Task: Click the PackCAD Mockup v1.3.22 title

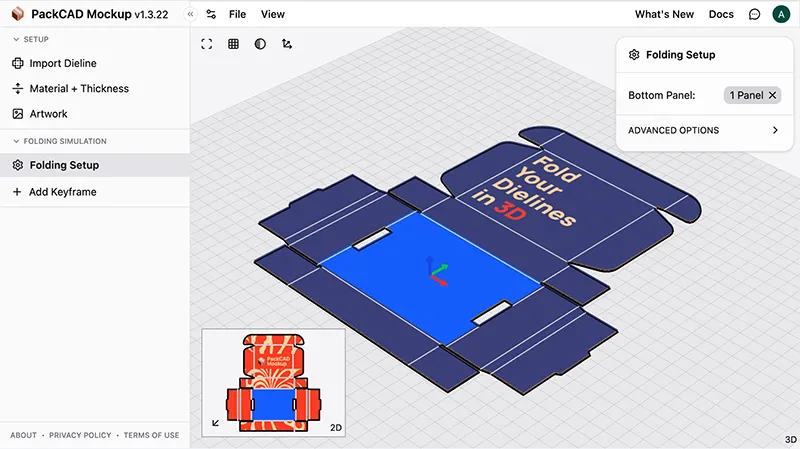Action: [x=99, y=14]
